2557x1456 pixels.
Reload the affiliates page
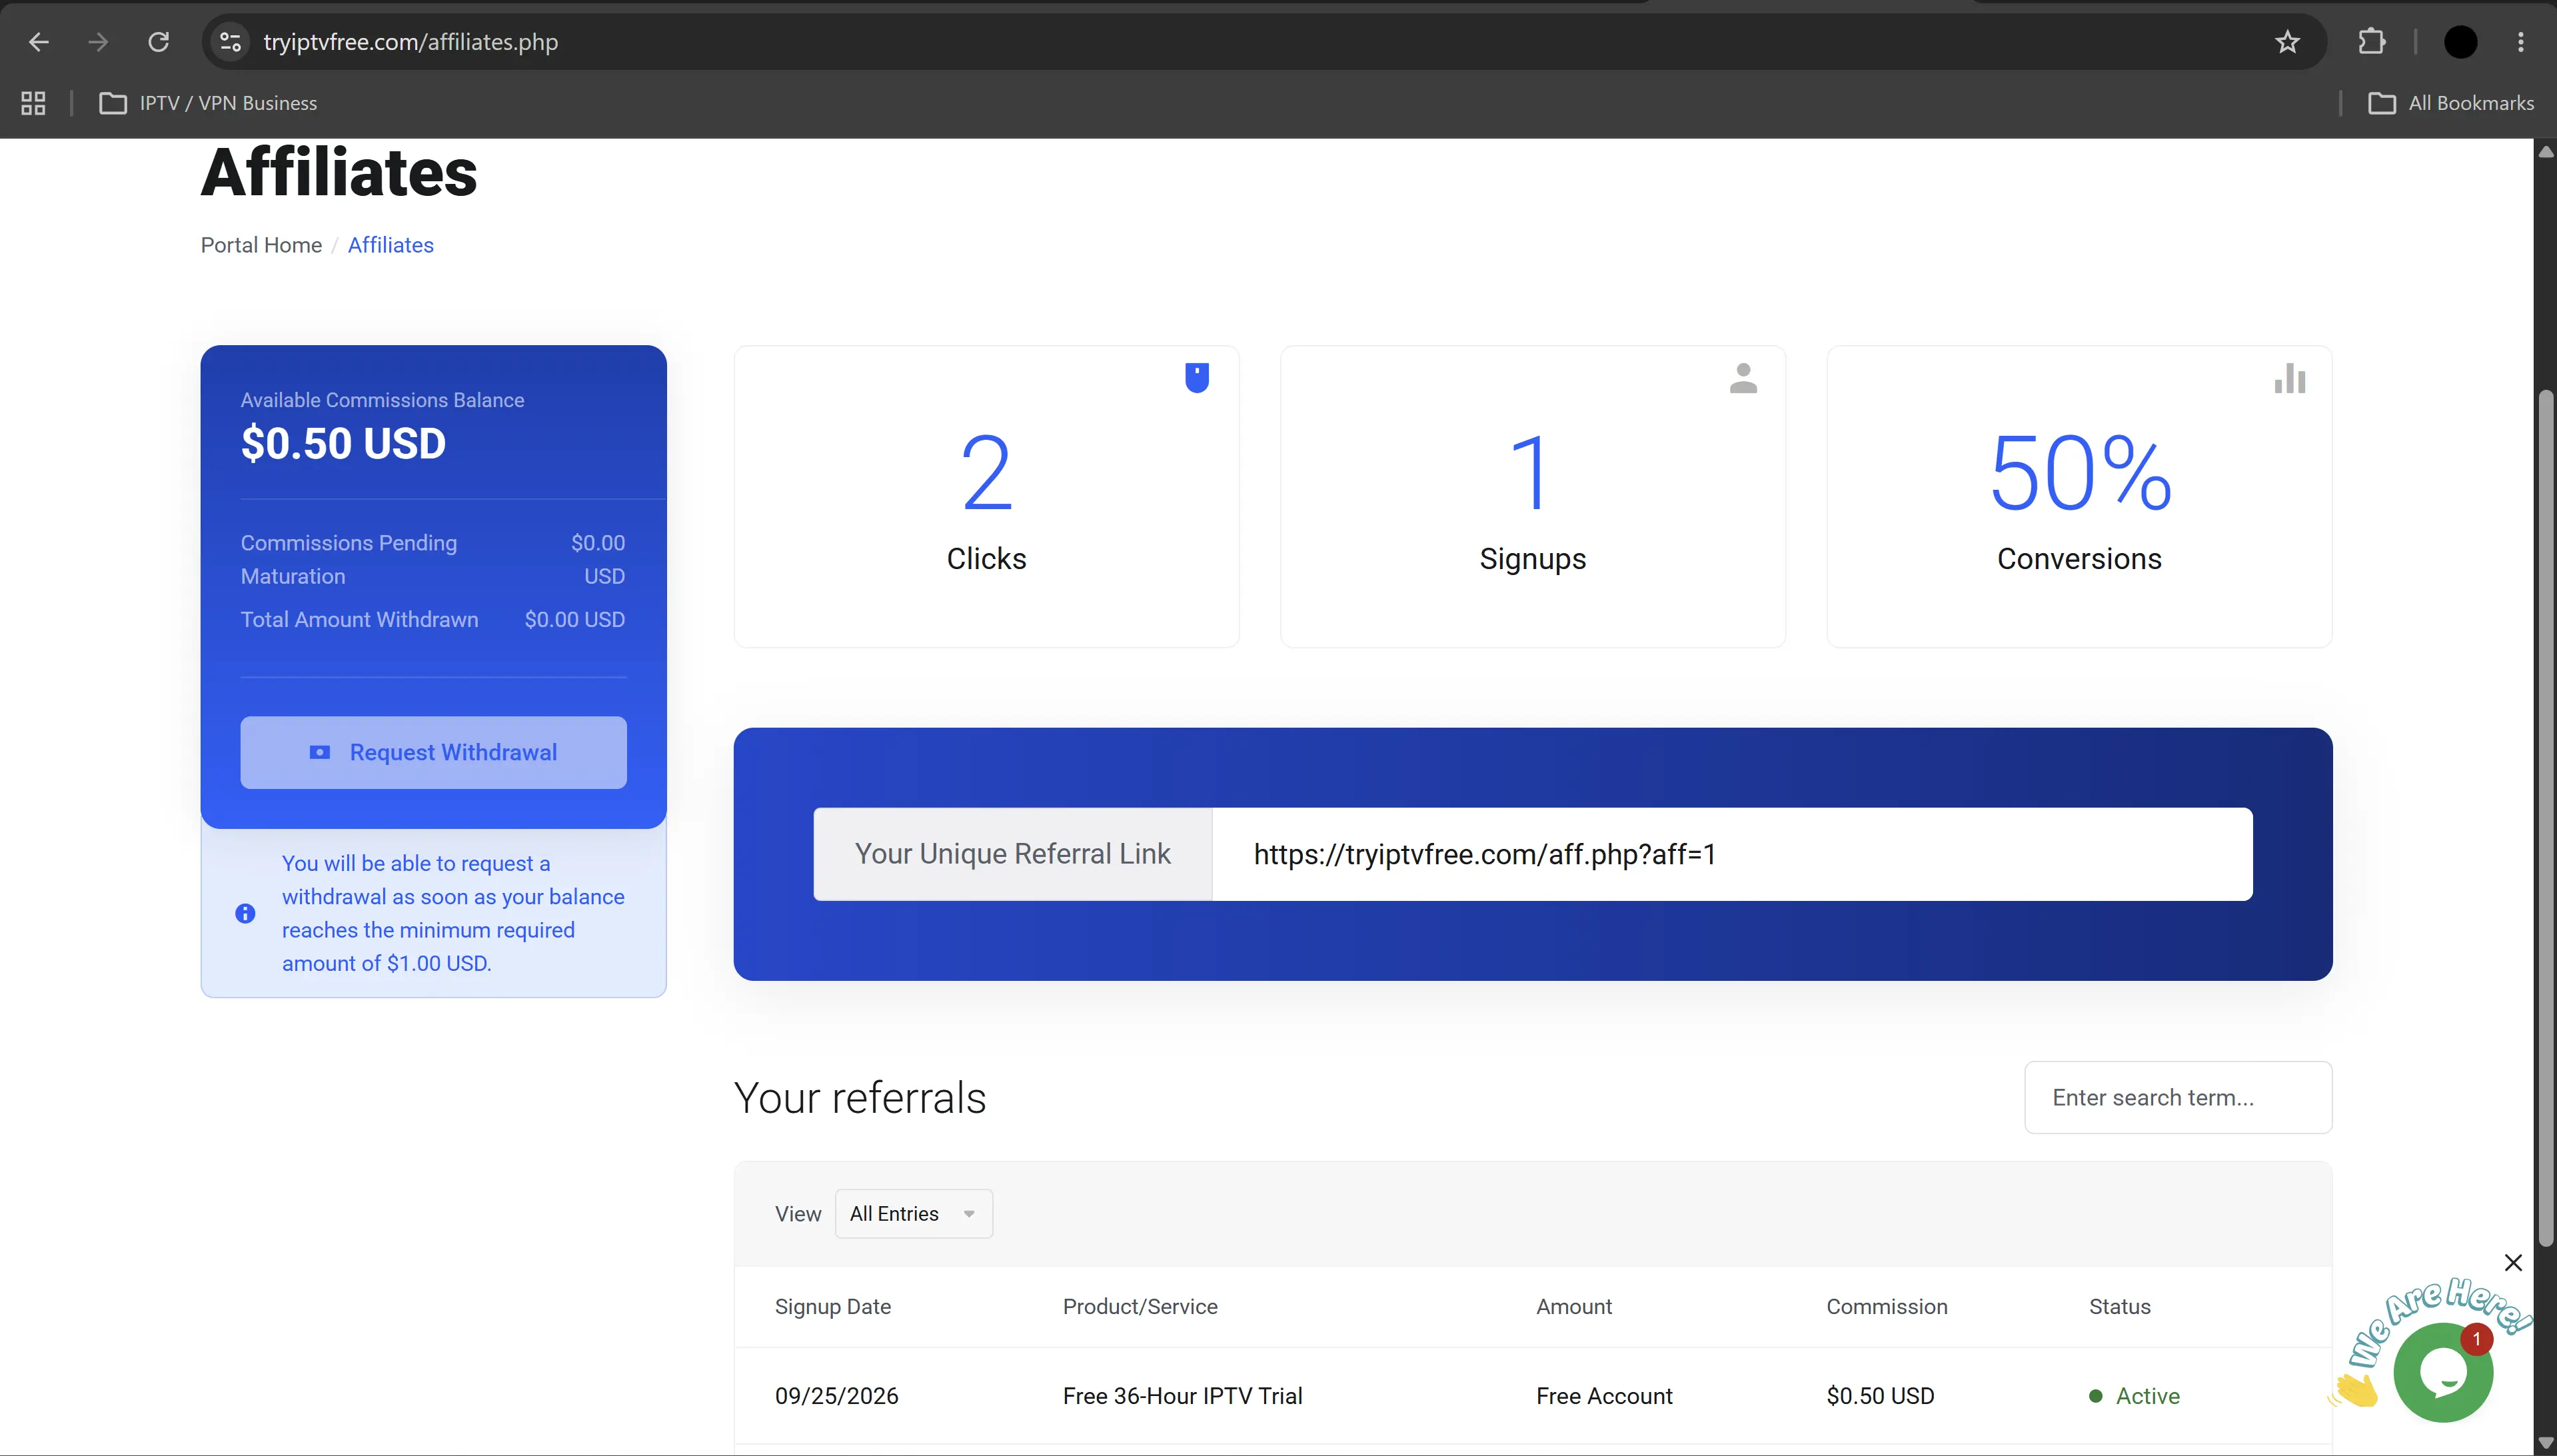coord(158,42)
